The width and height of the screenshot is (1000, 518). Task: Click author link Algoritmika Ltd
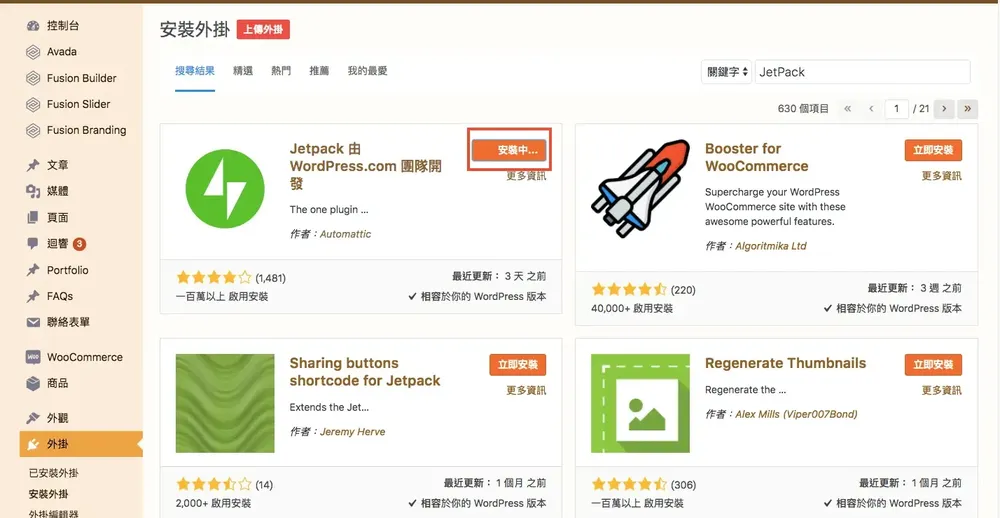(770, 246)
